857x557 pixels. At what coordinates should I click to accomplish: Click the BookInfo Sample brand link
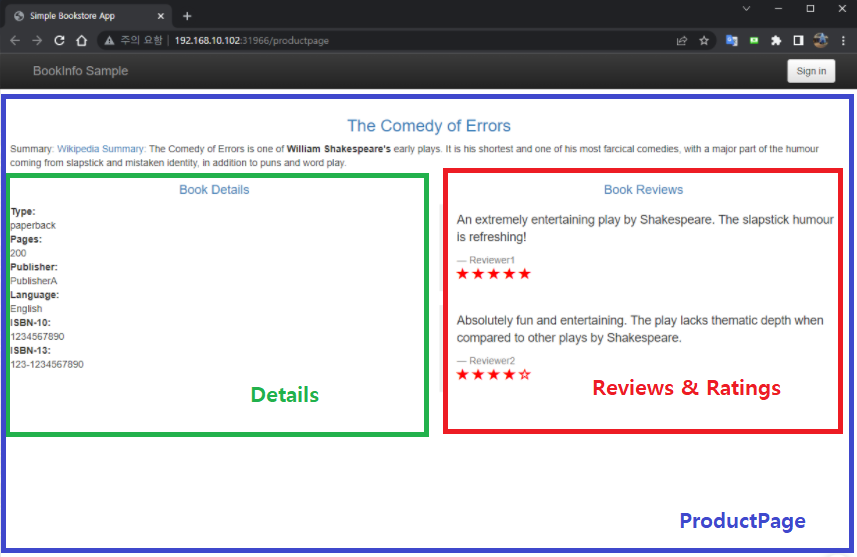[80, 71]
